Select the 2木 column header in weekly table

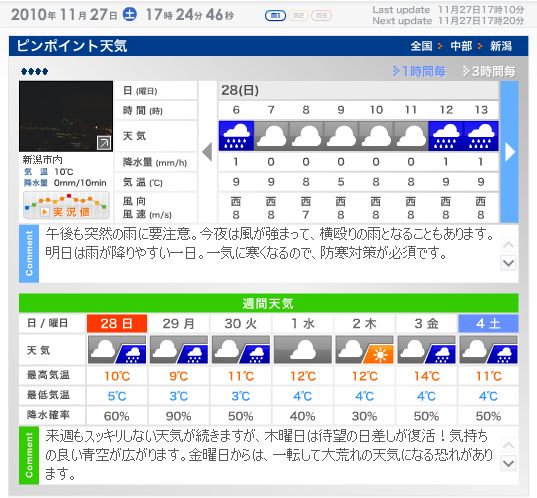pos(365,323)
